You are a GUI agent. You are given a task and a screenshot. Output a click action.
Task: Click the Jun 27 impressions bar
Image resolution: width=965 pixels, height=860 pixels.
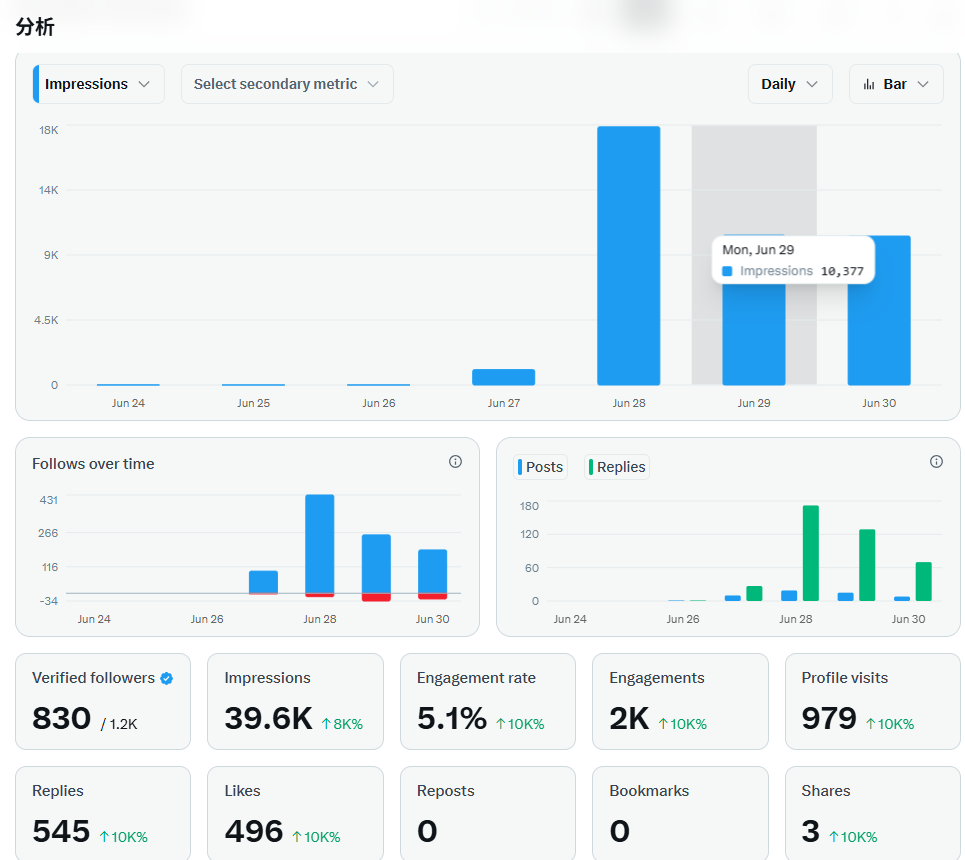[503, 377]
